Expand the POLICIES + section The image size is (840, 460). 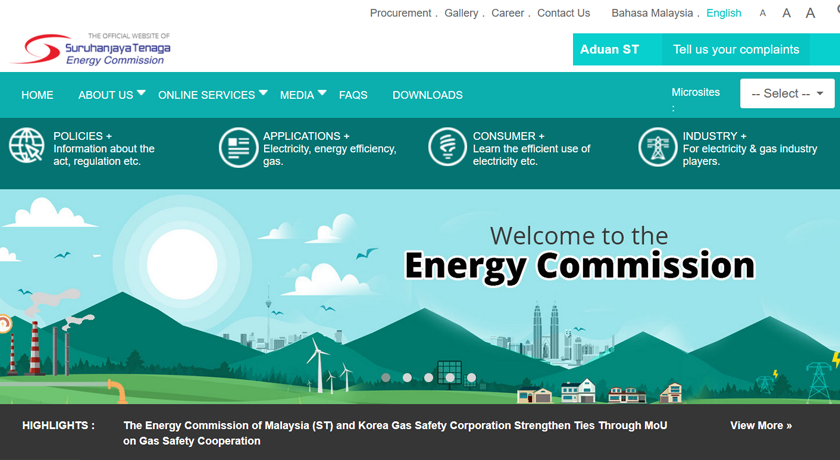(82, 136)
